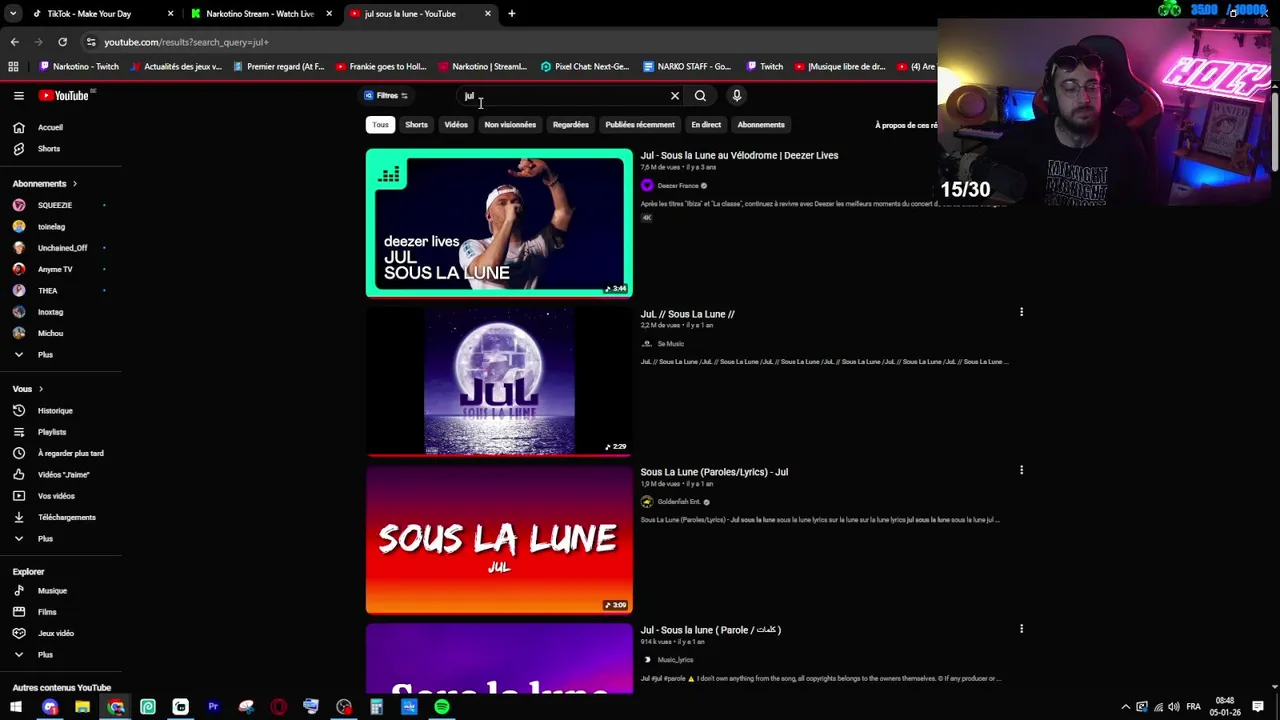Open Spotify from the taskbar

[x=442, y=707]
